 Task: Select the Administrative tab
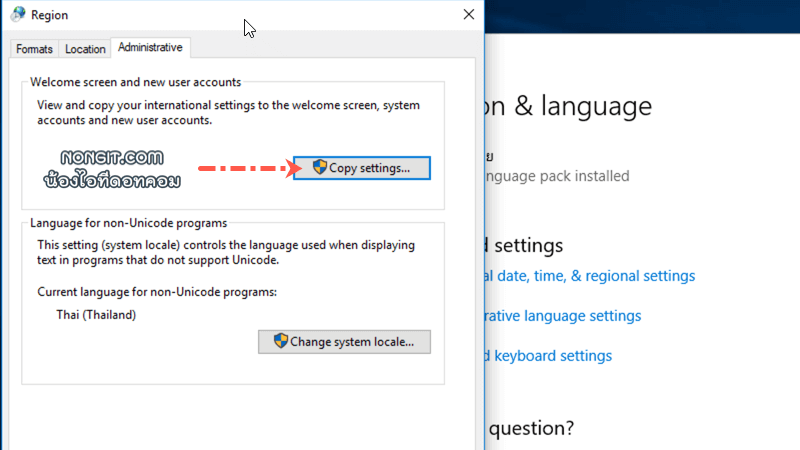click(x=150, y=47)
